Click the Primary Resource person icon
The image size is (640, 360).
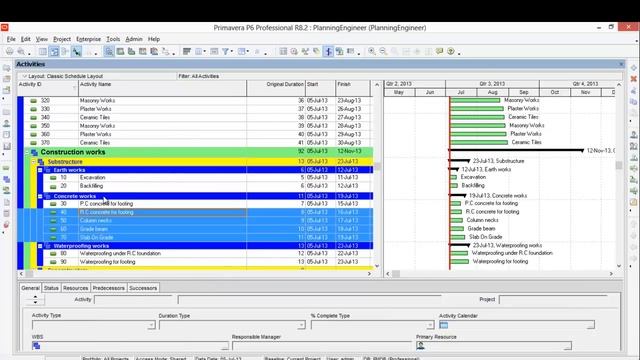click(421, 346)
